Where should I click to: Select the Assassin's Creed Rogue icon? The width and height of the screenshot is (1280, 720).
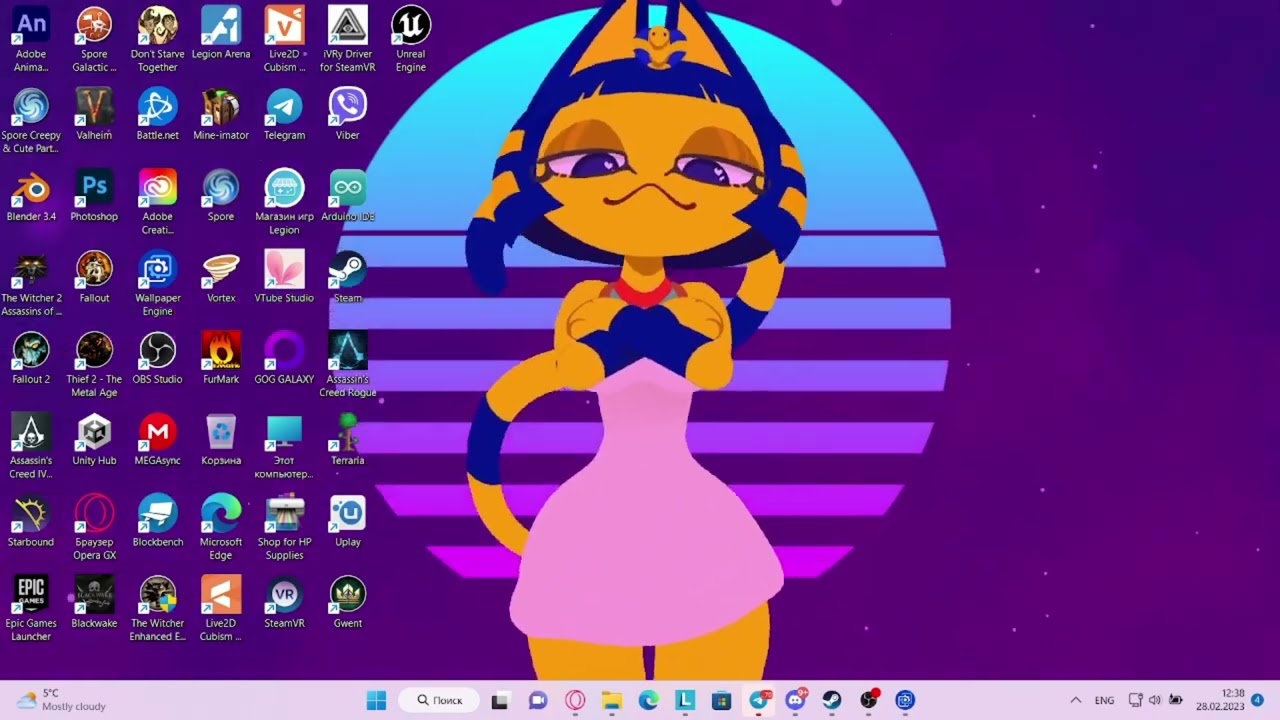[x=347, y=365]
